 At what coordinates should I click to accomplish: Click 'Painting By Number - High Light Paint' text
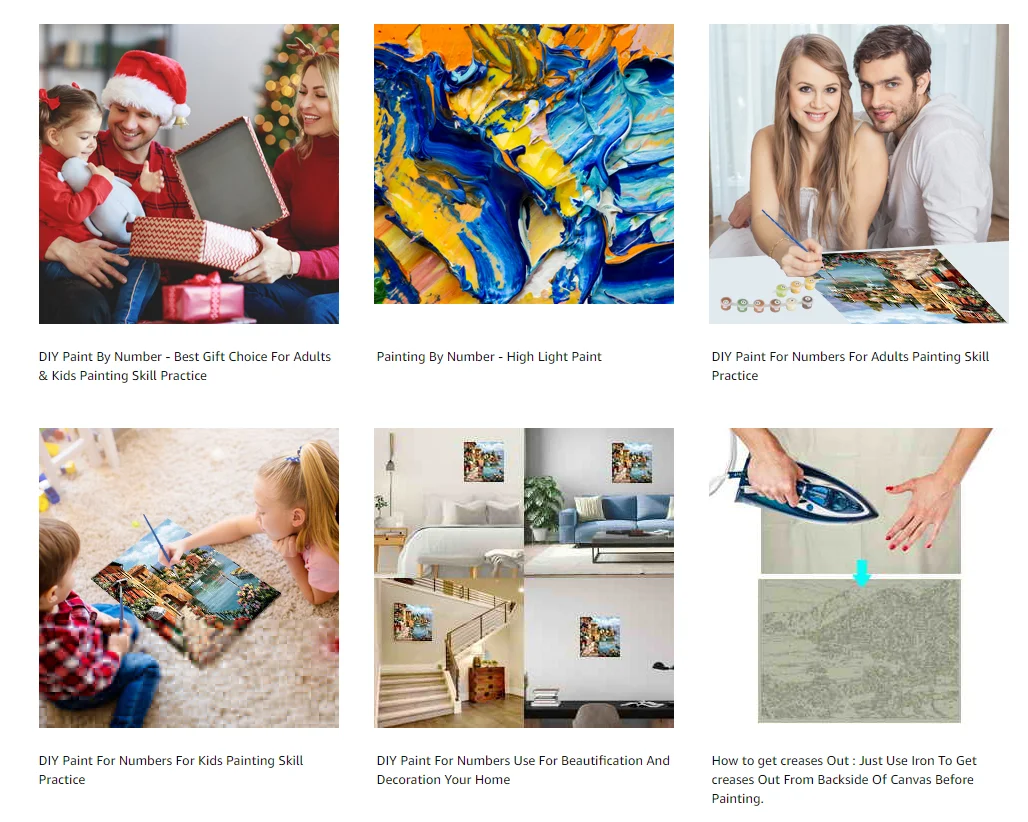pos(489,357)
